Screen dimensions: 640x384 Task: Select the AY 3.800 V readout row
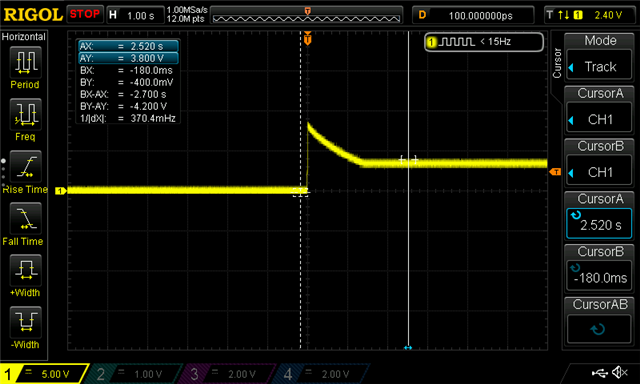tap(128, 58)
